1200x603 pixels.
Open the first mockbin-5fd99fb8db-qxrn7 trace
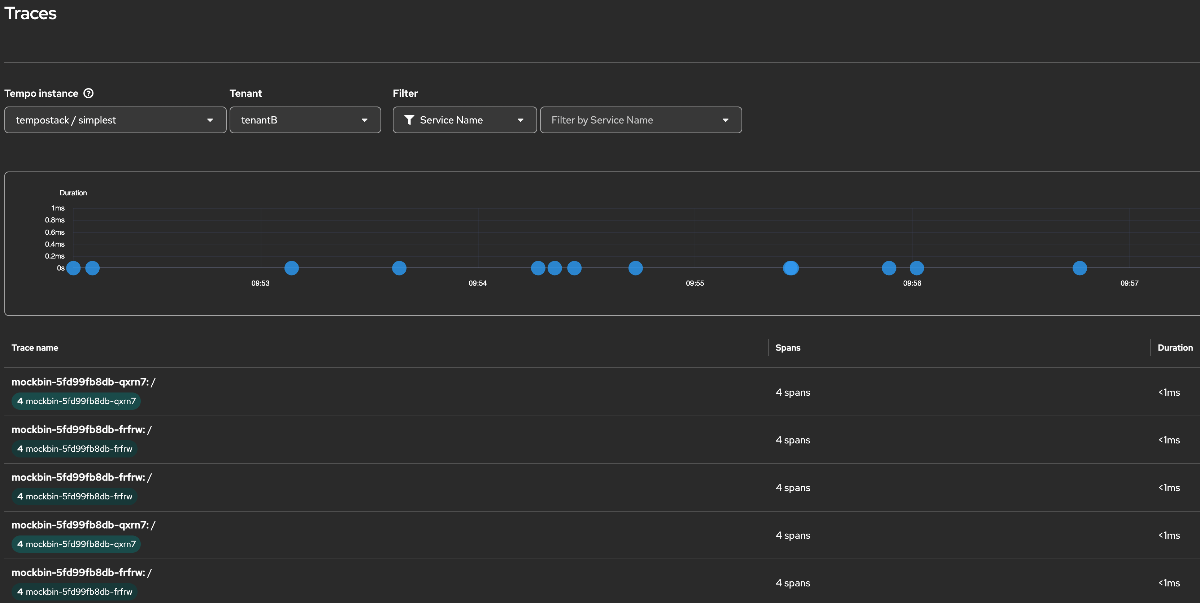83,382
